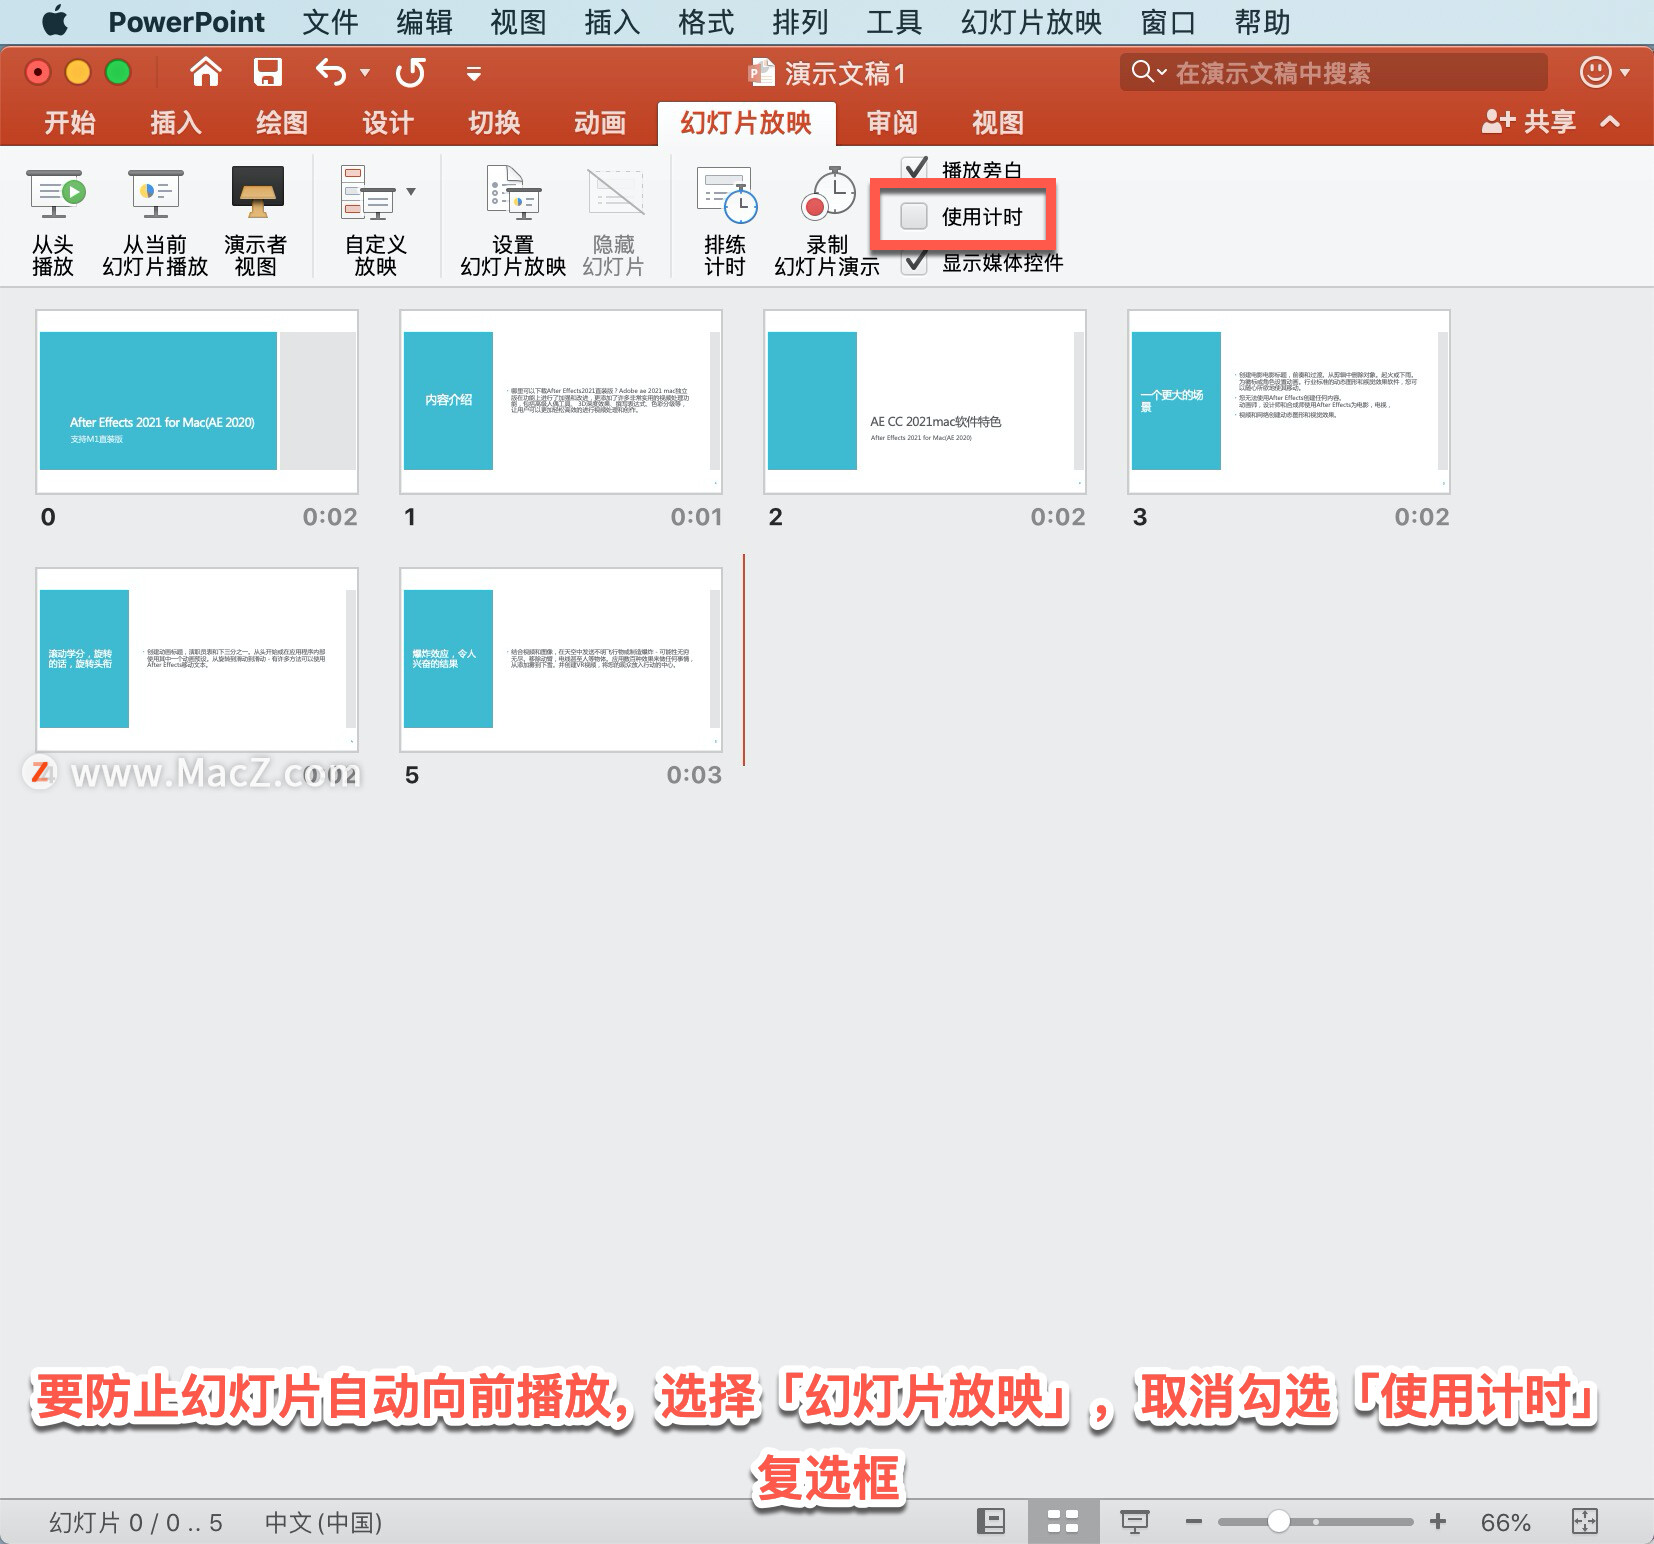Expand Custom Show dropdown arrow
Screen dimensions: 1654x1544
(x=411, y=191)
